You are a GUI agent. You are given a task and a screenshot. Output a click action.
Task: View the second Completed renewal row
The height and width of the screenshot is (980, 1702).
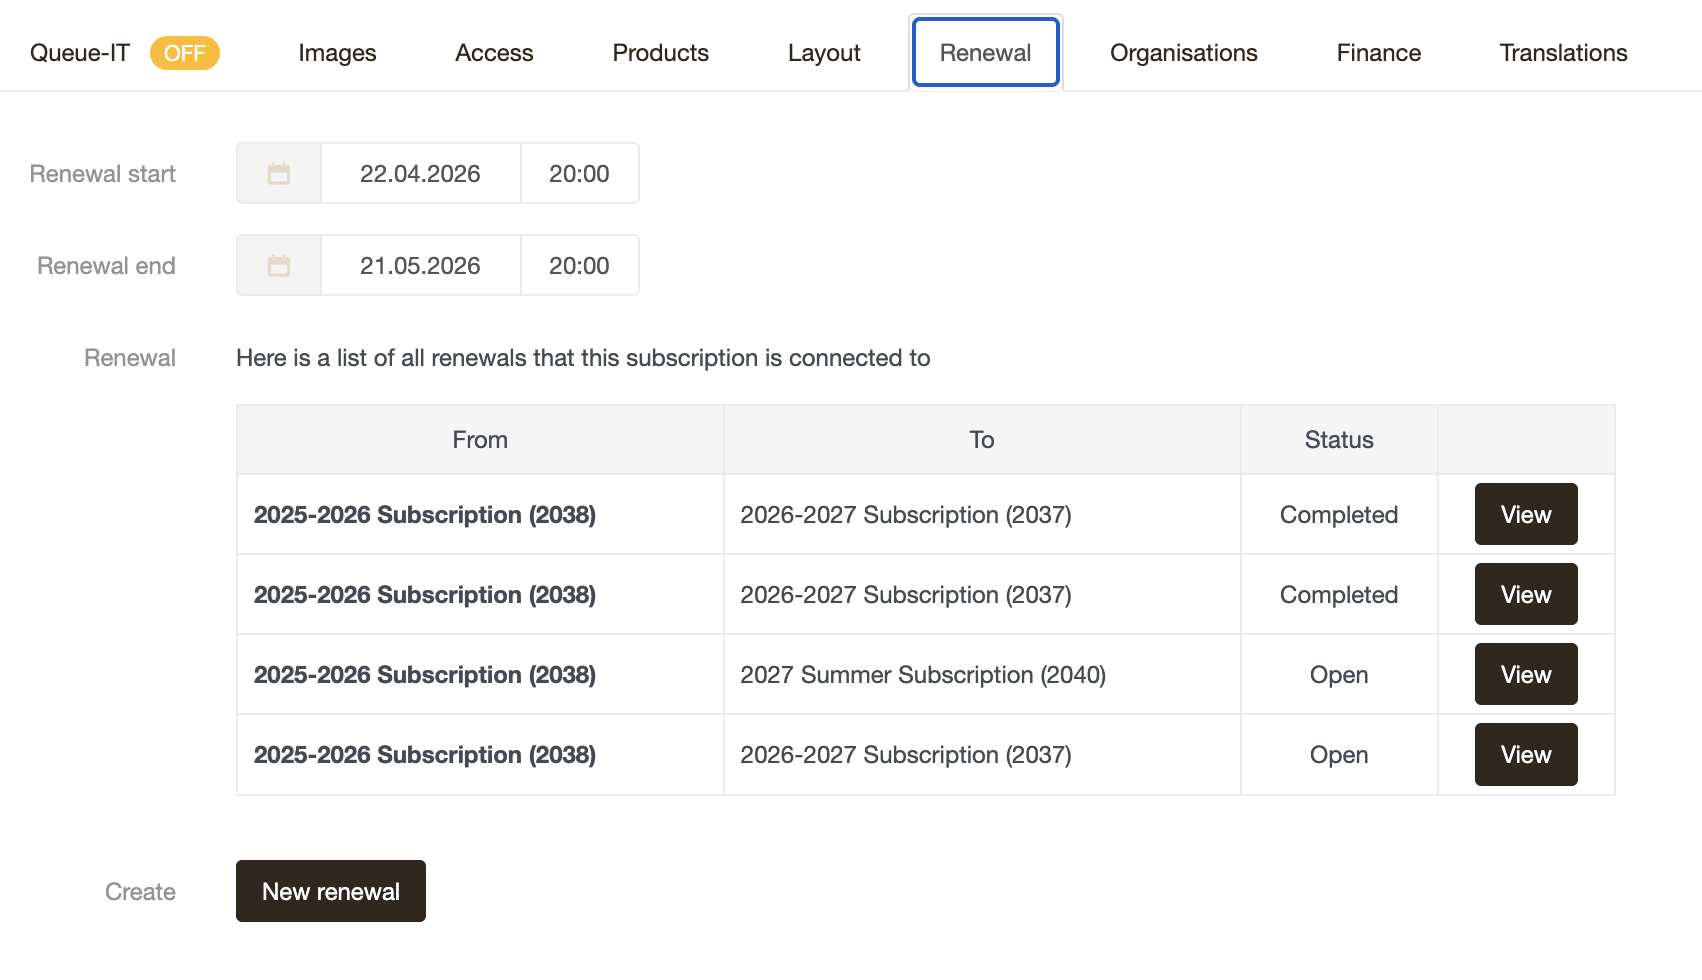[x=1526, y=594]
